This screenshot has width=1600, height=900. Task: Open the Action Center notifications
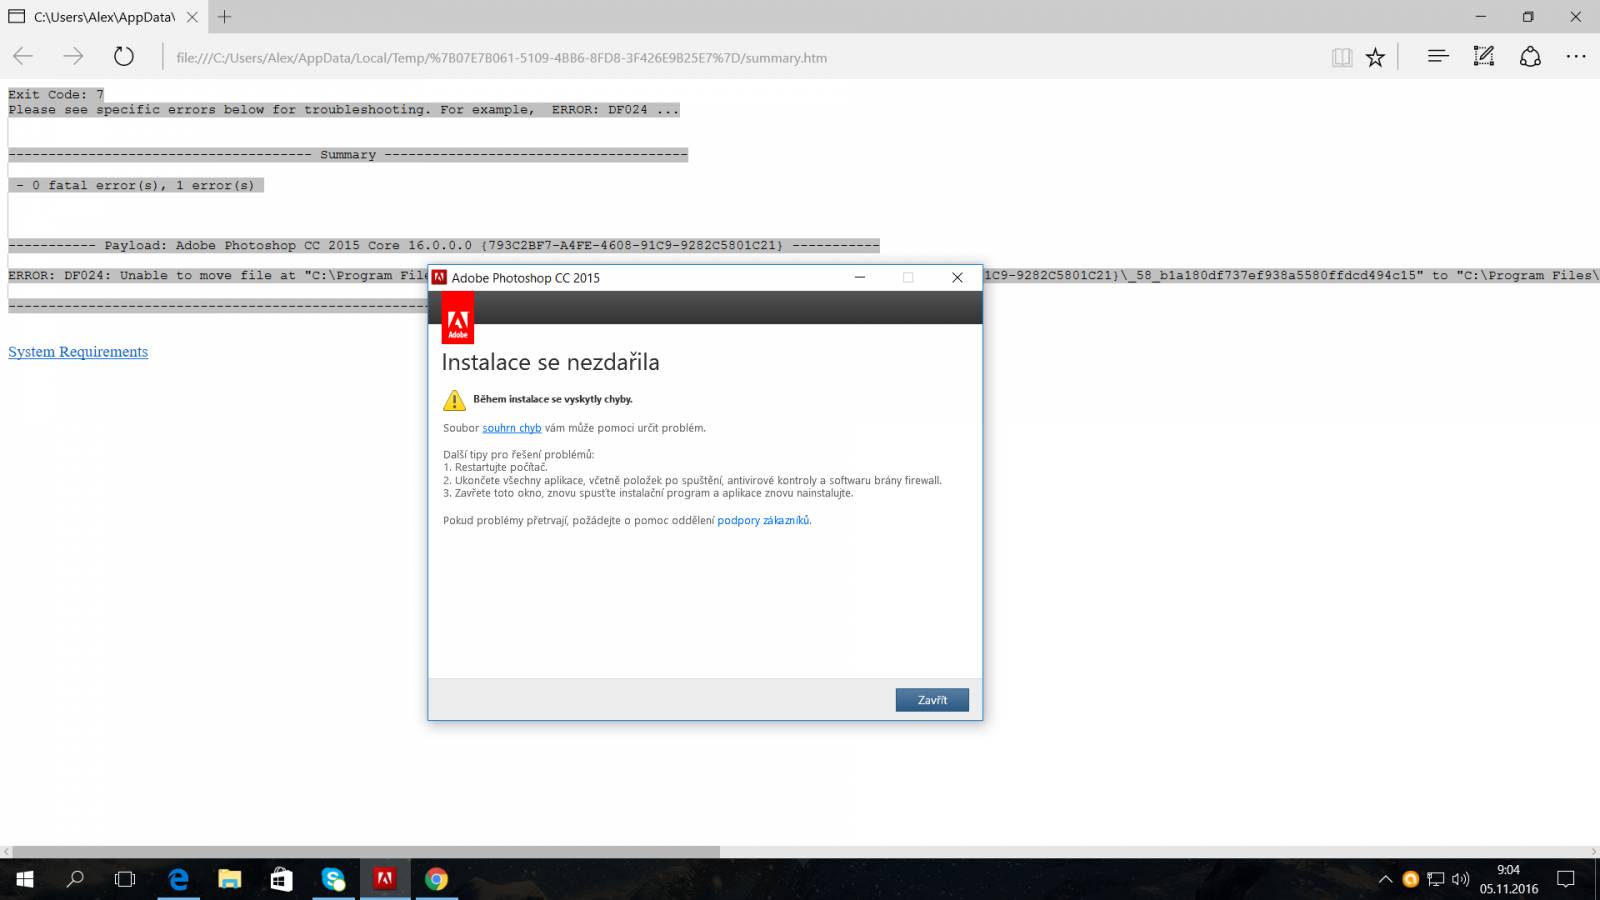(1566, 880)
